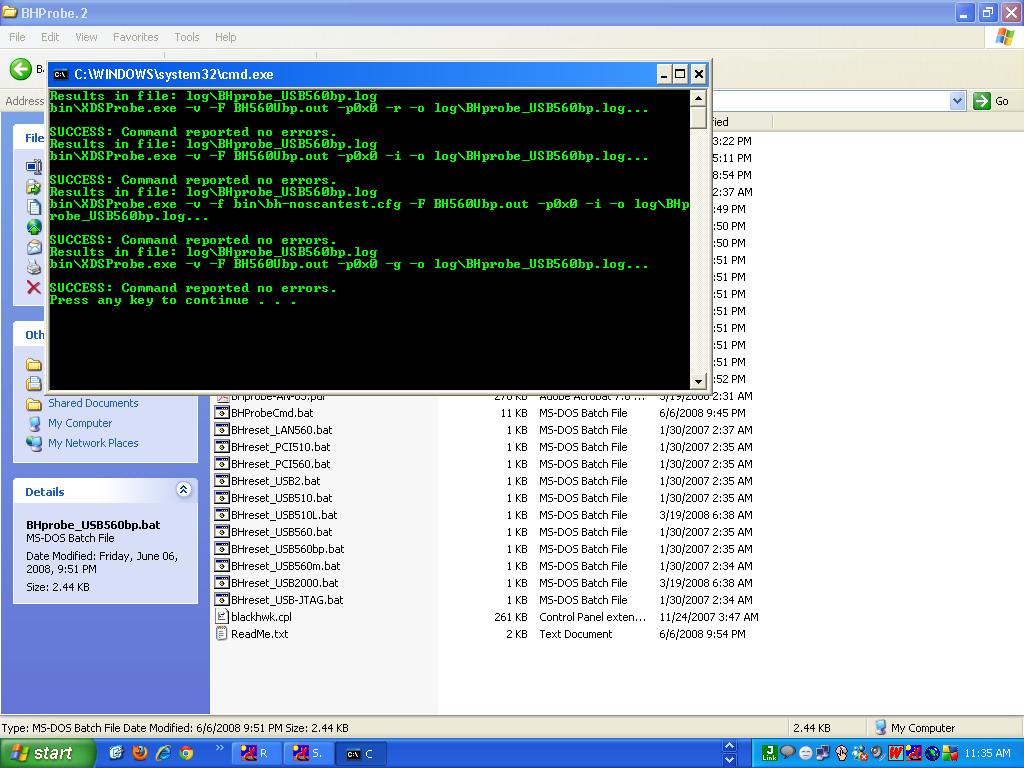Open the Help menu

tap(225, 37)
